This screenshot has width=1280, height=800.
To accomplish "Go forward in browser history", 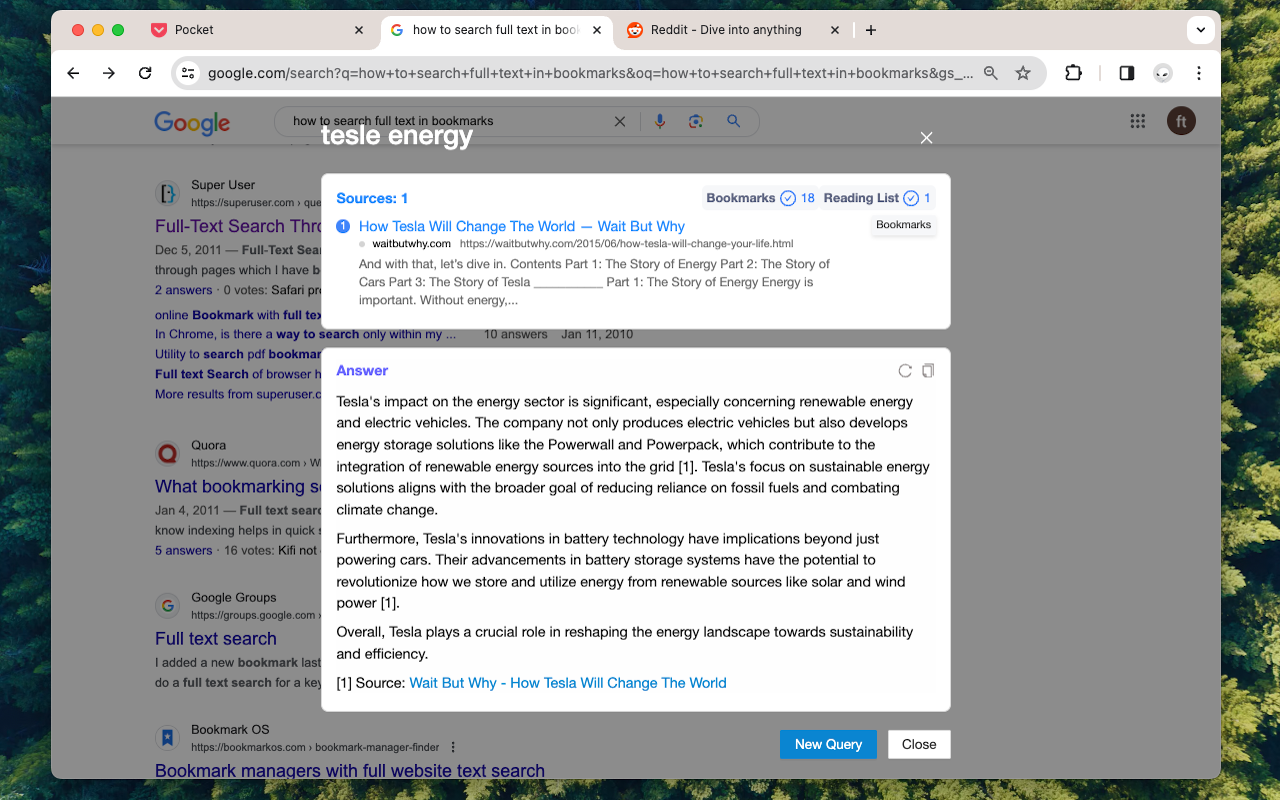I will point(109,73).
